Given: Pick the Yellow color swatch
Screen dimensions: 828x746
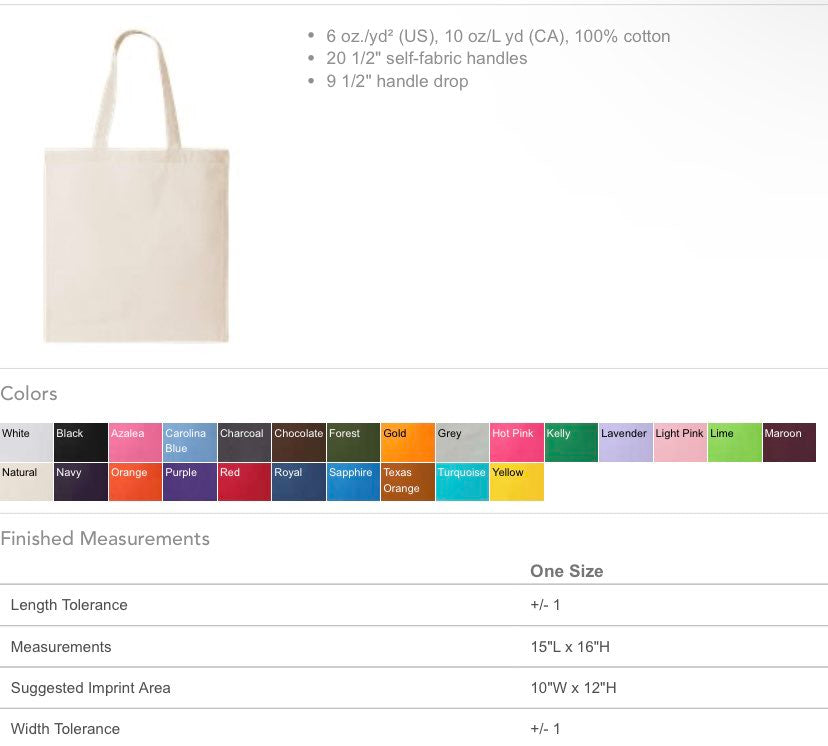Looking at the screenshot, I should pyautogui.click(x=516, y=482).
